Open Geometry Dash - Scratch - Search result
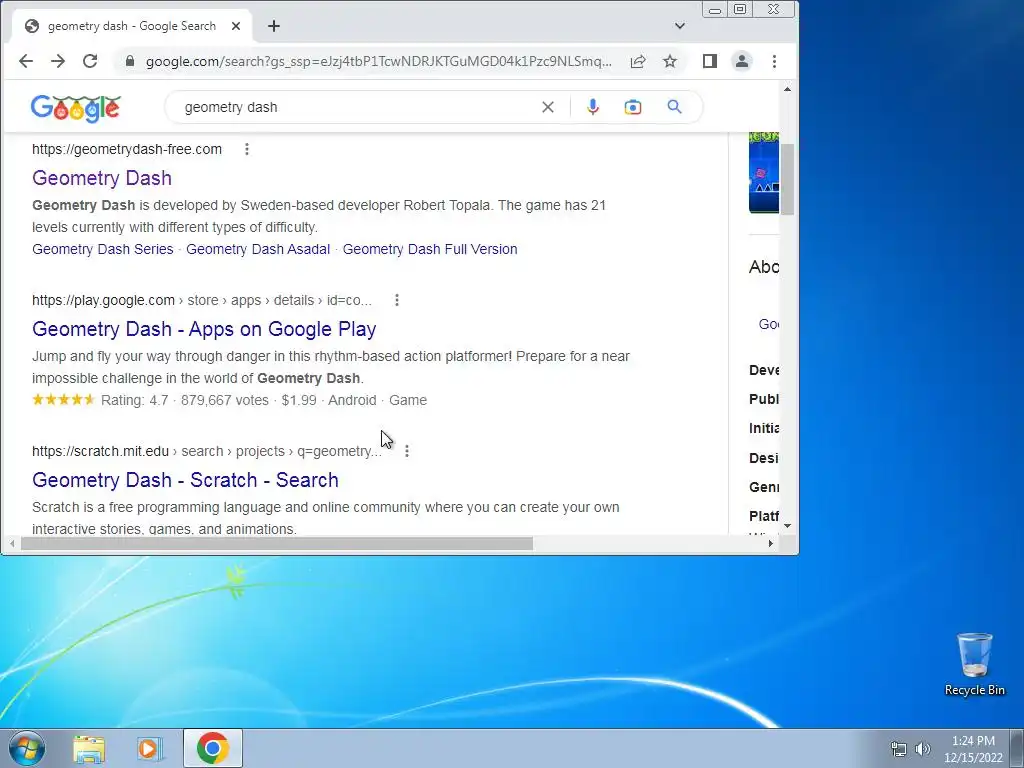Image resolution: width=1024 pixels, height=768 pixels. (x=185, y=480)
